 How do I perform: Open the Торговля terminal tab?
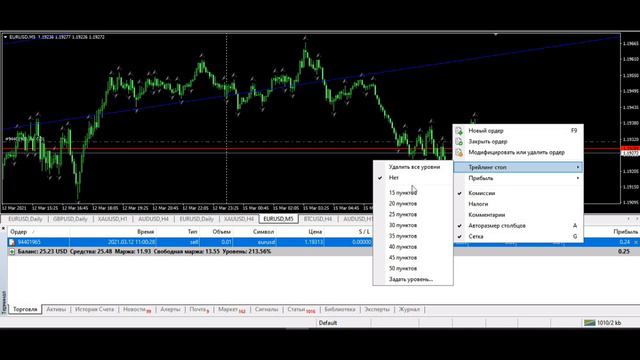(x=25, y=309)
